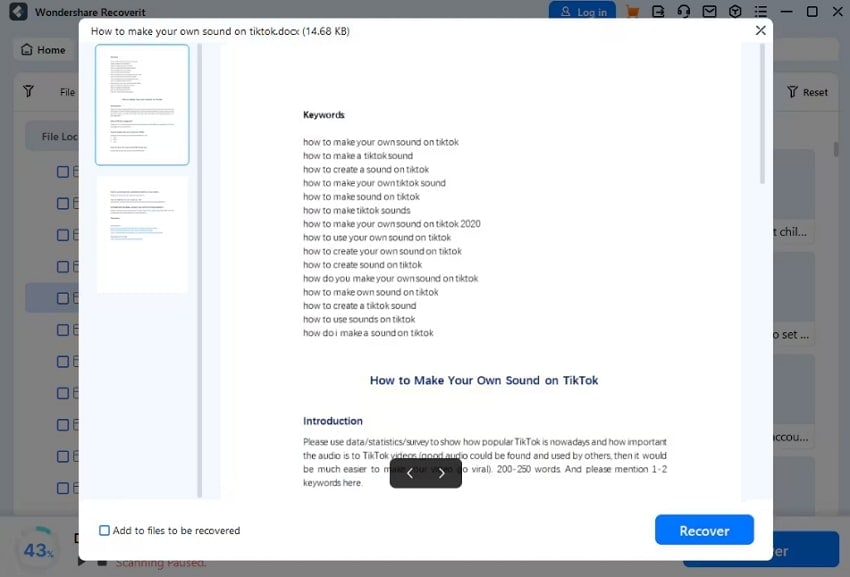Click the blue Recover button in preview
Image resolution: width=850 pixels, height=577 pixels.
[x=704, y=530]
